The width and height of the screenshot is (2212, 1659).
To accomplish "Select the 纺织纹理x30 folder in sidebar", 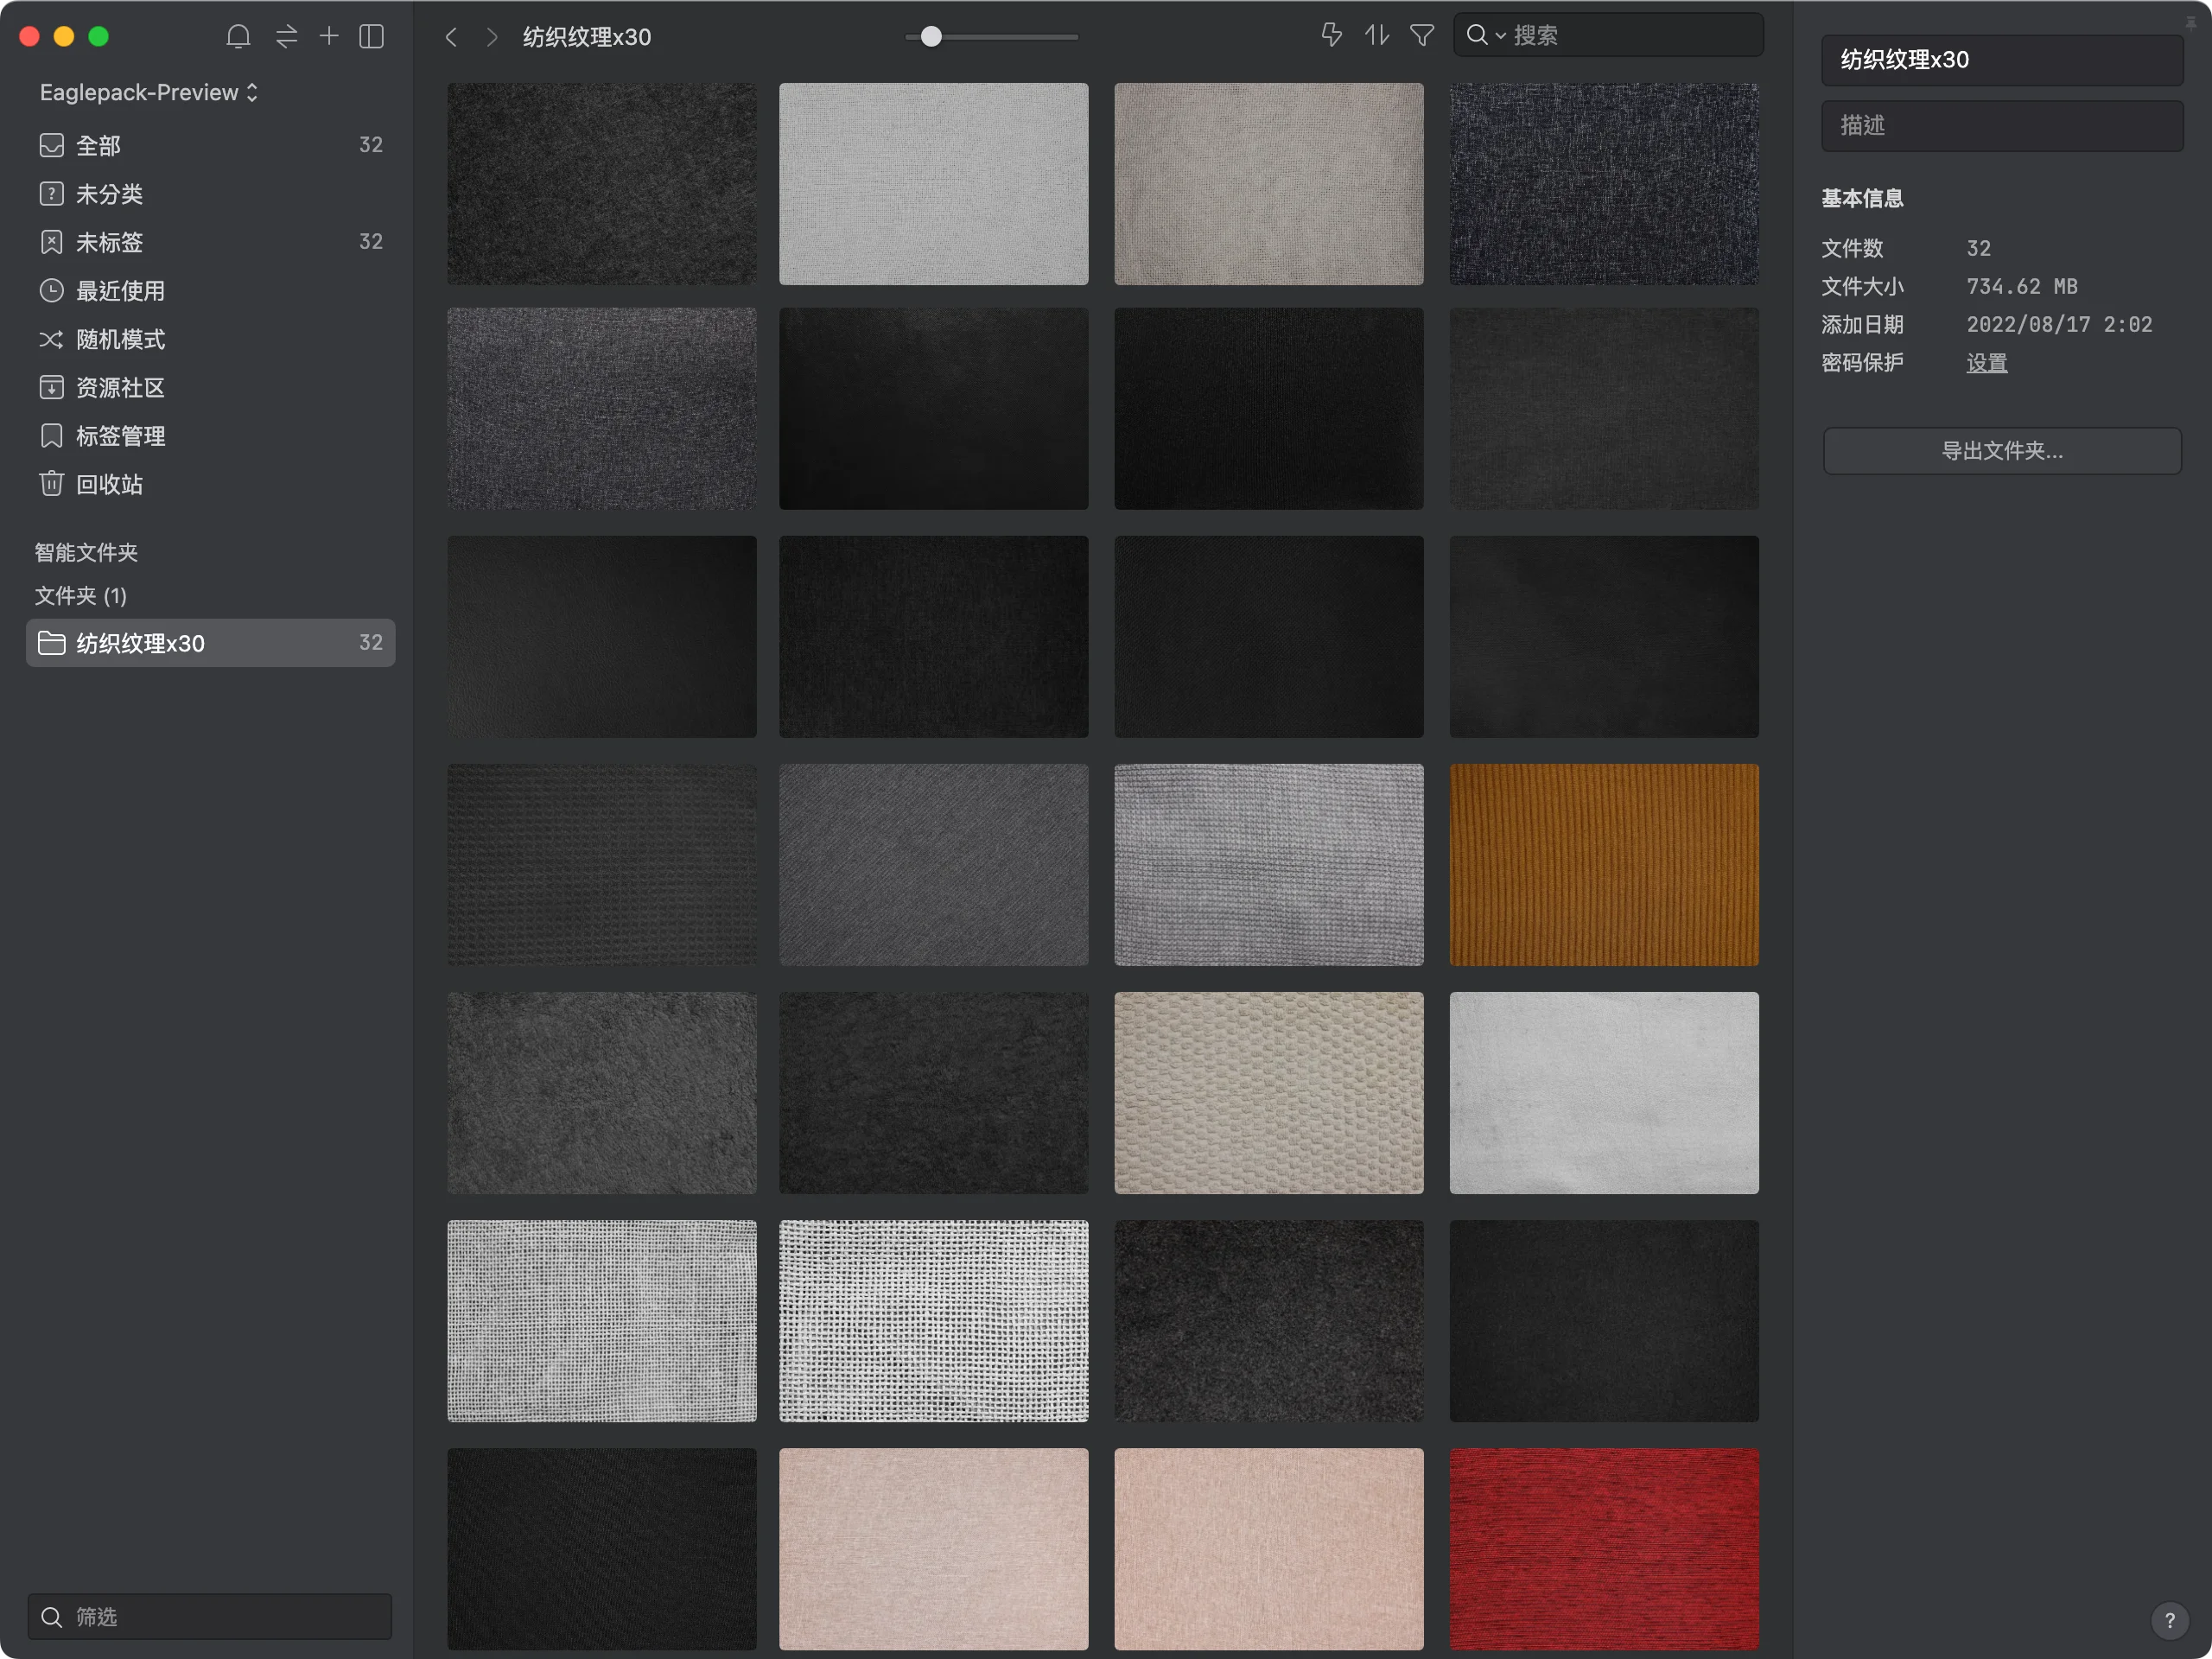I will pos(211,643).
